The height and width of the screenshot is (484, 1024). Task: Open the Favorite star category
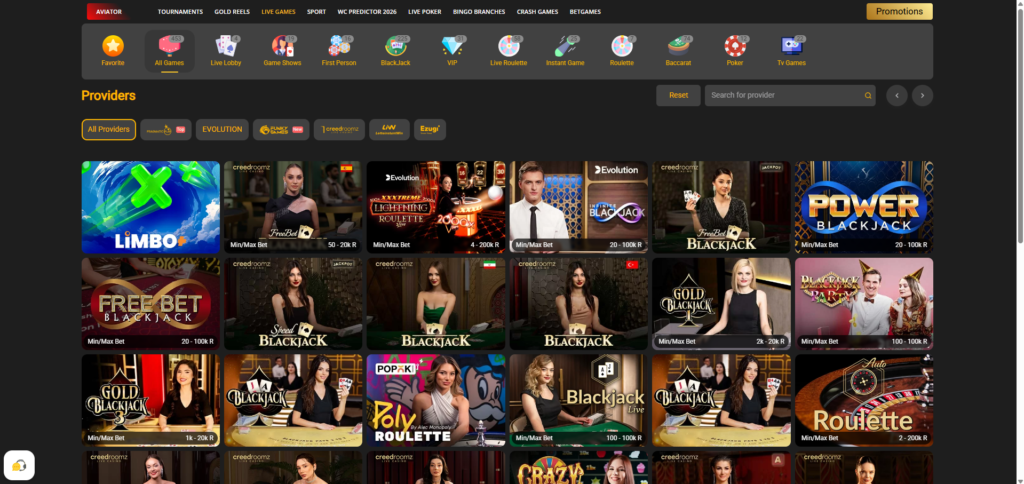(x=113, y=51)
